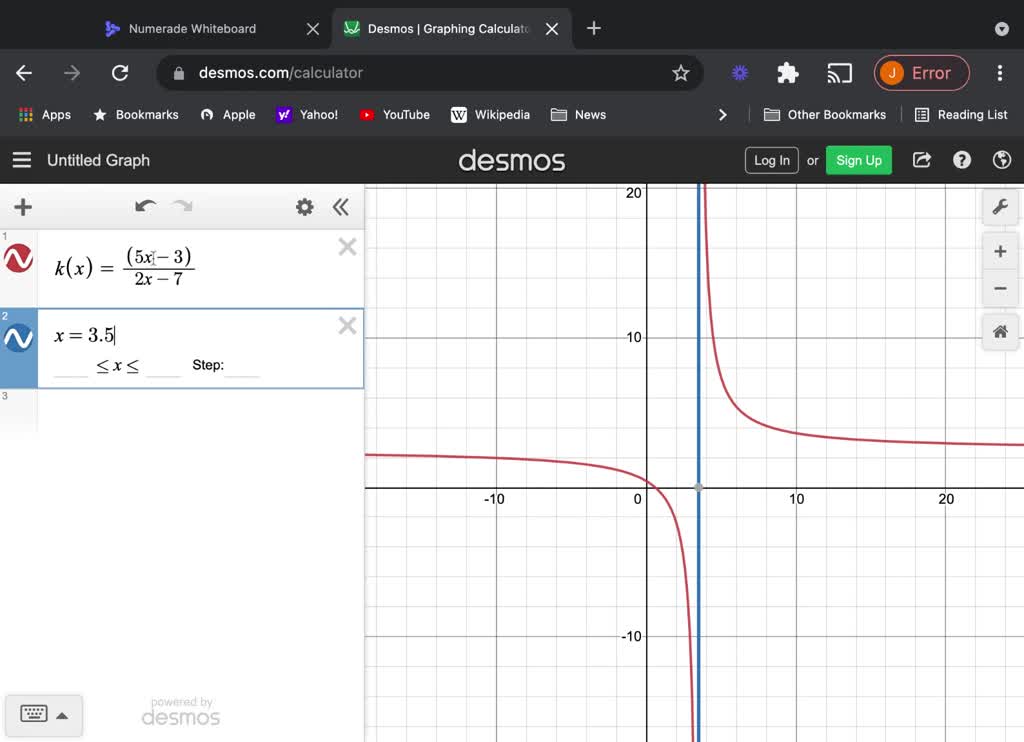Viewport: 1024px width, 742px height.
Task: Open the help question mark icon
Action: [x=961, y=160]
